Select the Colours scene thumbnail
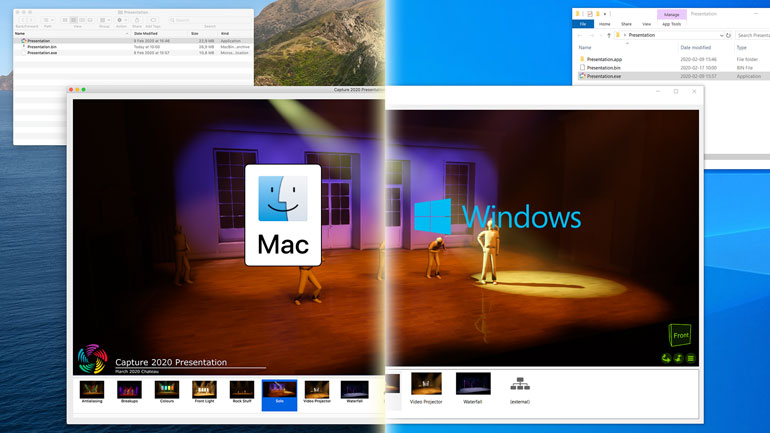Viewport: 770px width, 433px height. click(167, 392)
